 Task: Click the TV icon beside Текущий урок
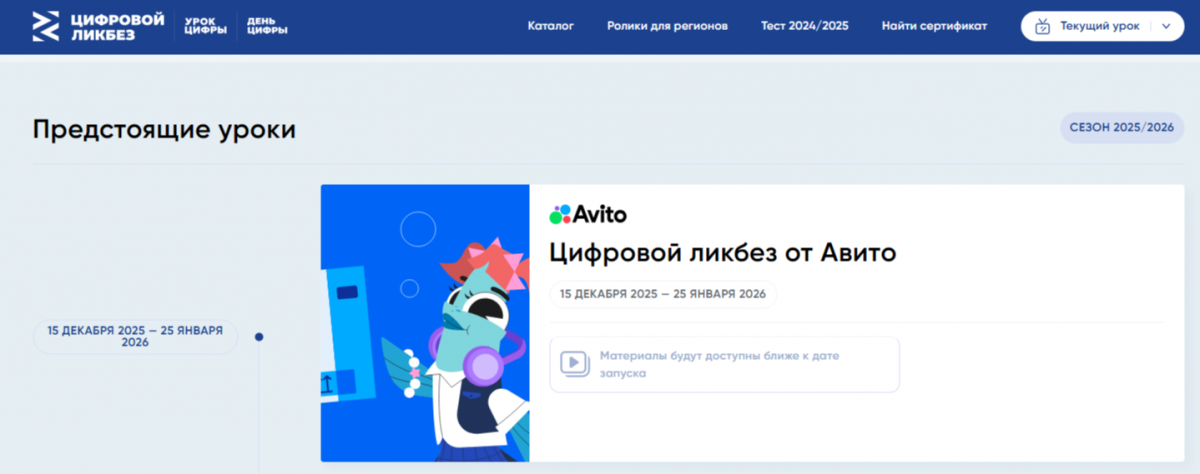coord(1043,27)
